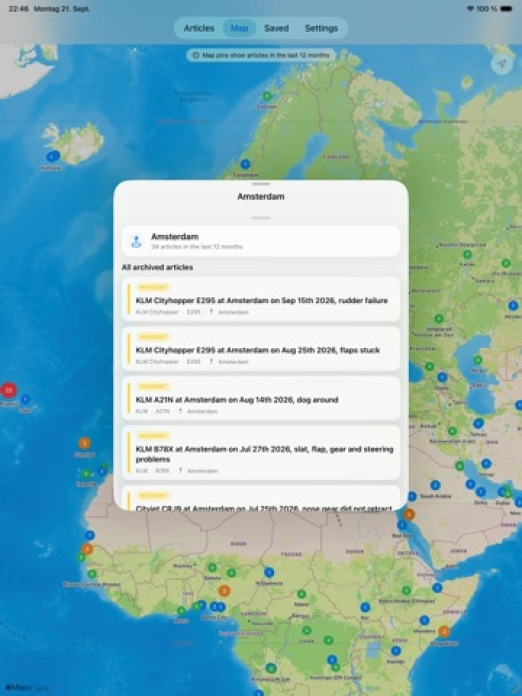Select the green pin at Kazan
Viewport: 522px width, 696px height.
pyautogui.click(x=467, y=254)
